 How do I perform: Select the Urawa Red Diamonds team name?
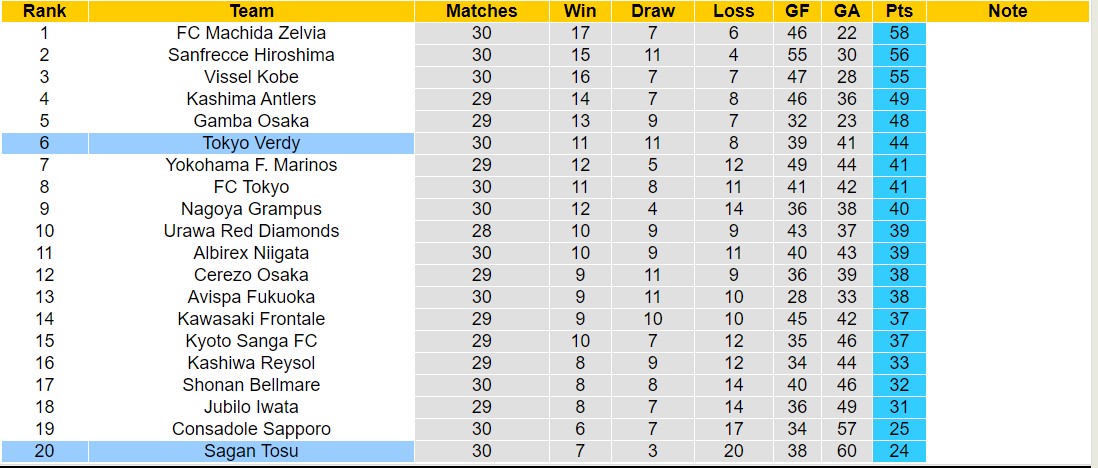click(251, 231)
